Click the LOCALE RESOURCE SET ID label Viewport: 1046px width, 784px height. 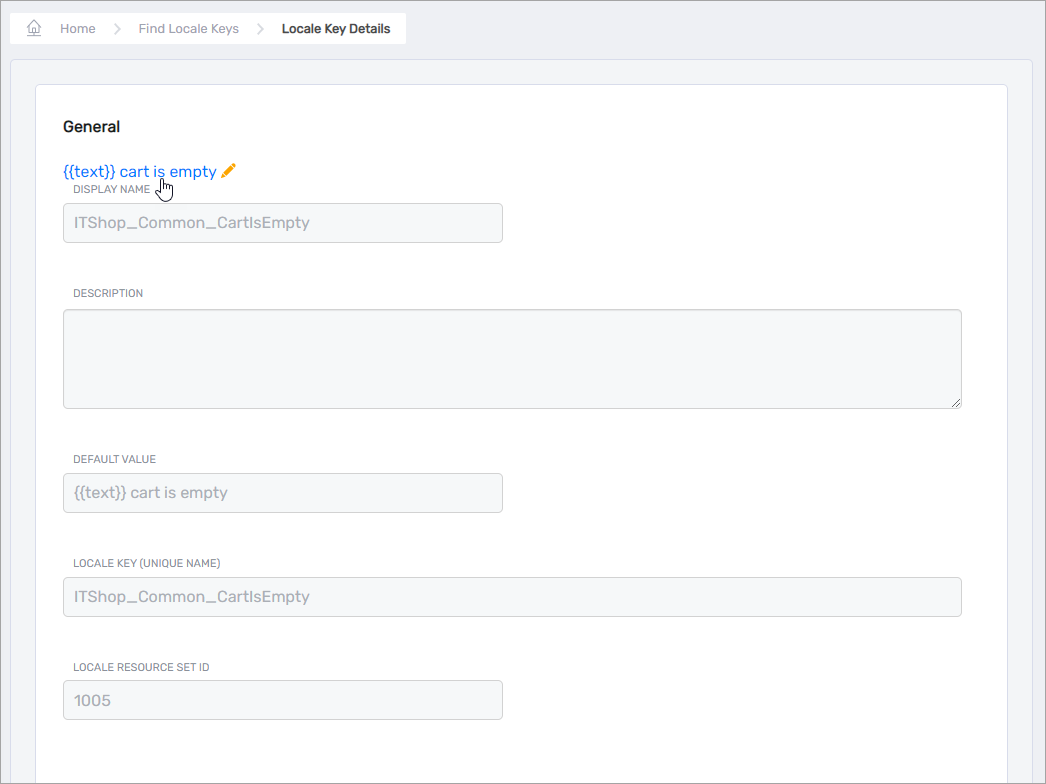[140, 667]
